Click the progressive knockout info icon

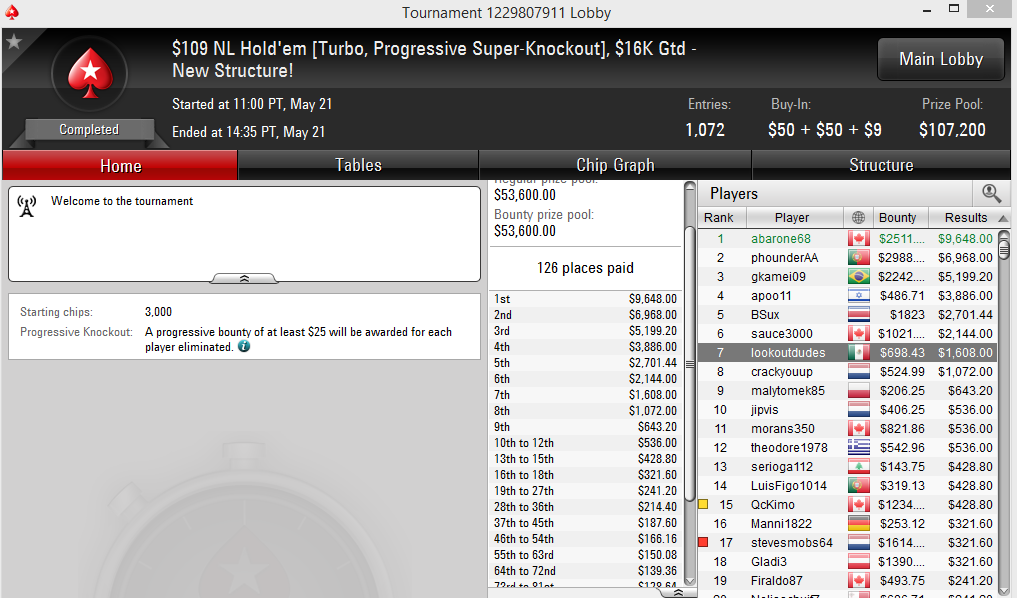[x=244, y=346]
